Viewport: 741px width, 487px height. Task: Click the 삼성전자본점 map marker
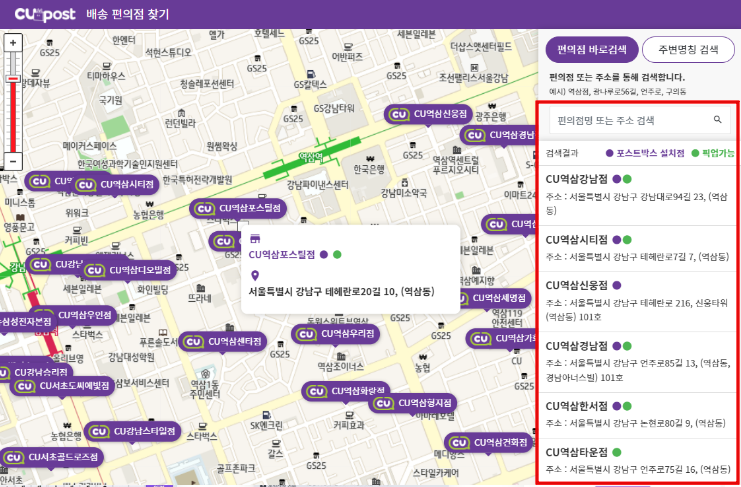[x=28, y=322]
